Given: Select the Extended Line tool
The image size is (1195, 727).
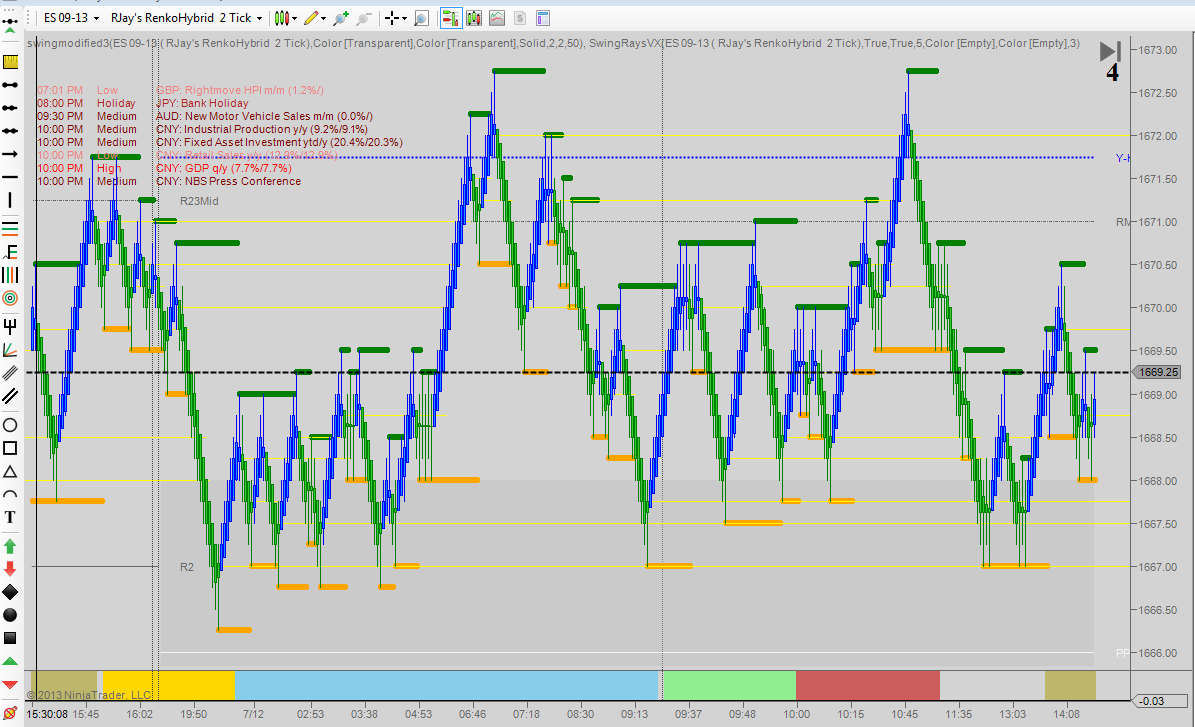Looking at the screenshot, I should click(x=10, y=131).
